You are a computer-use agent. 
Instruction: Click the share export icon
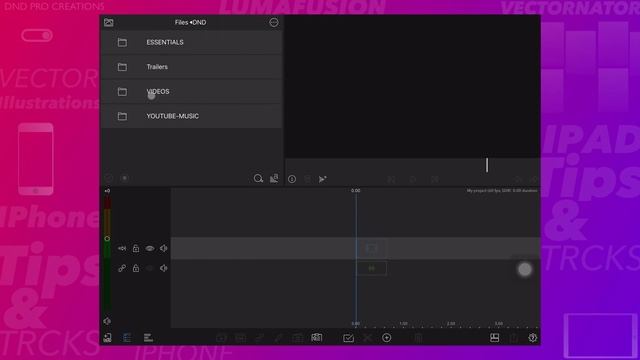pos(513,338)
